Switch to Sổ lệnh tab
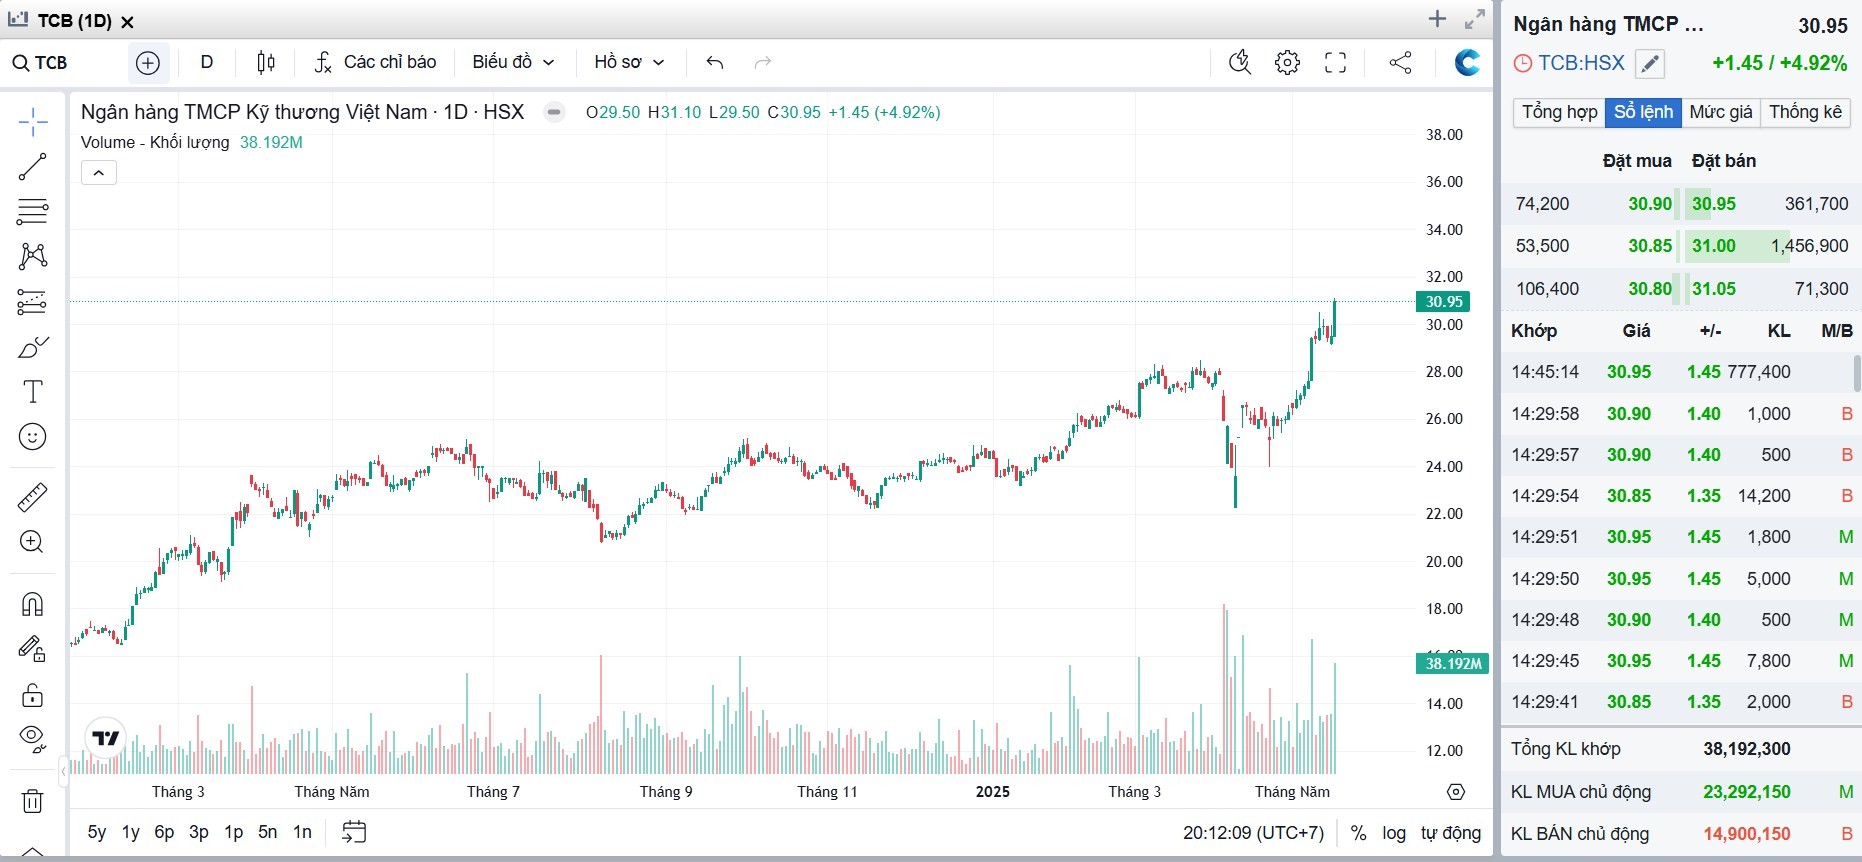The height and width of the screenshot is (862, 1862). 1643,112
